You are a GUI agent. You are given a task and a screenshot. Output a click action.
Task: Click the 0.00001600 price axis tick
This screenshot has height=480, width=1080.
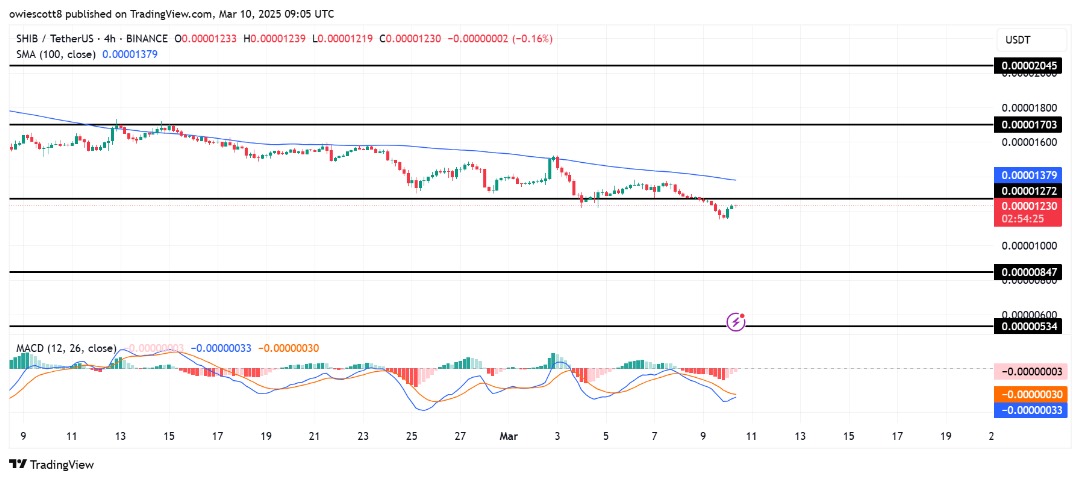click(x=1028, y=143)
